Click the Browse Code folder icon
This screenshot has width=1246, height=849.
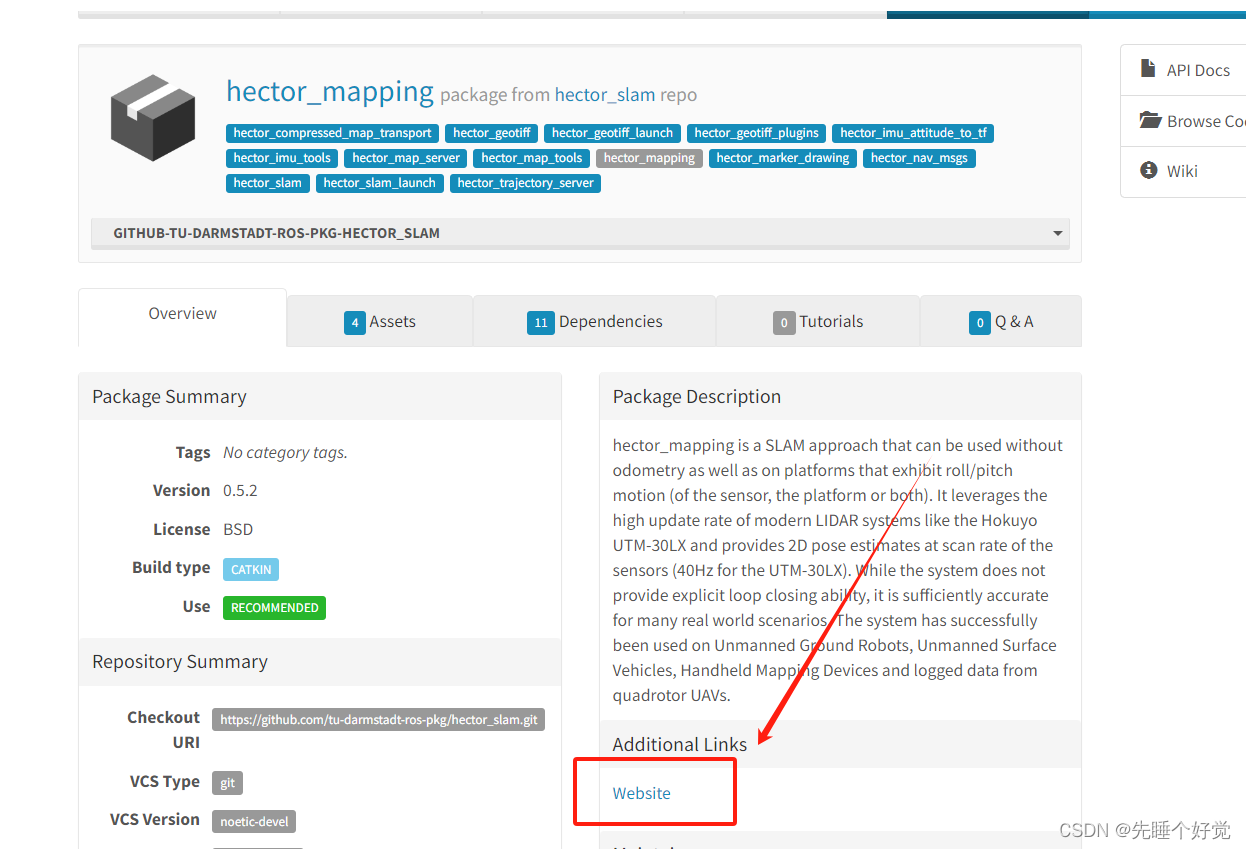[x=1150, y=120]
